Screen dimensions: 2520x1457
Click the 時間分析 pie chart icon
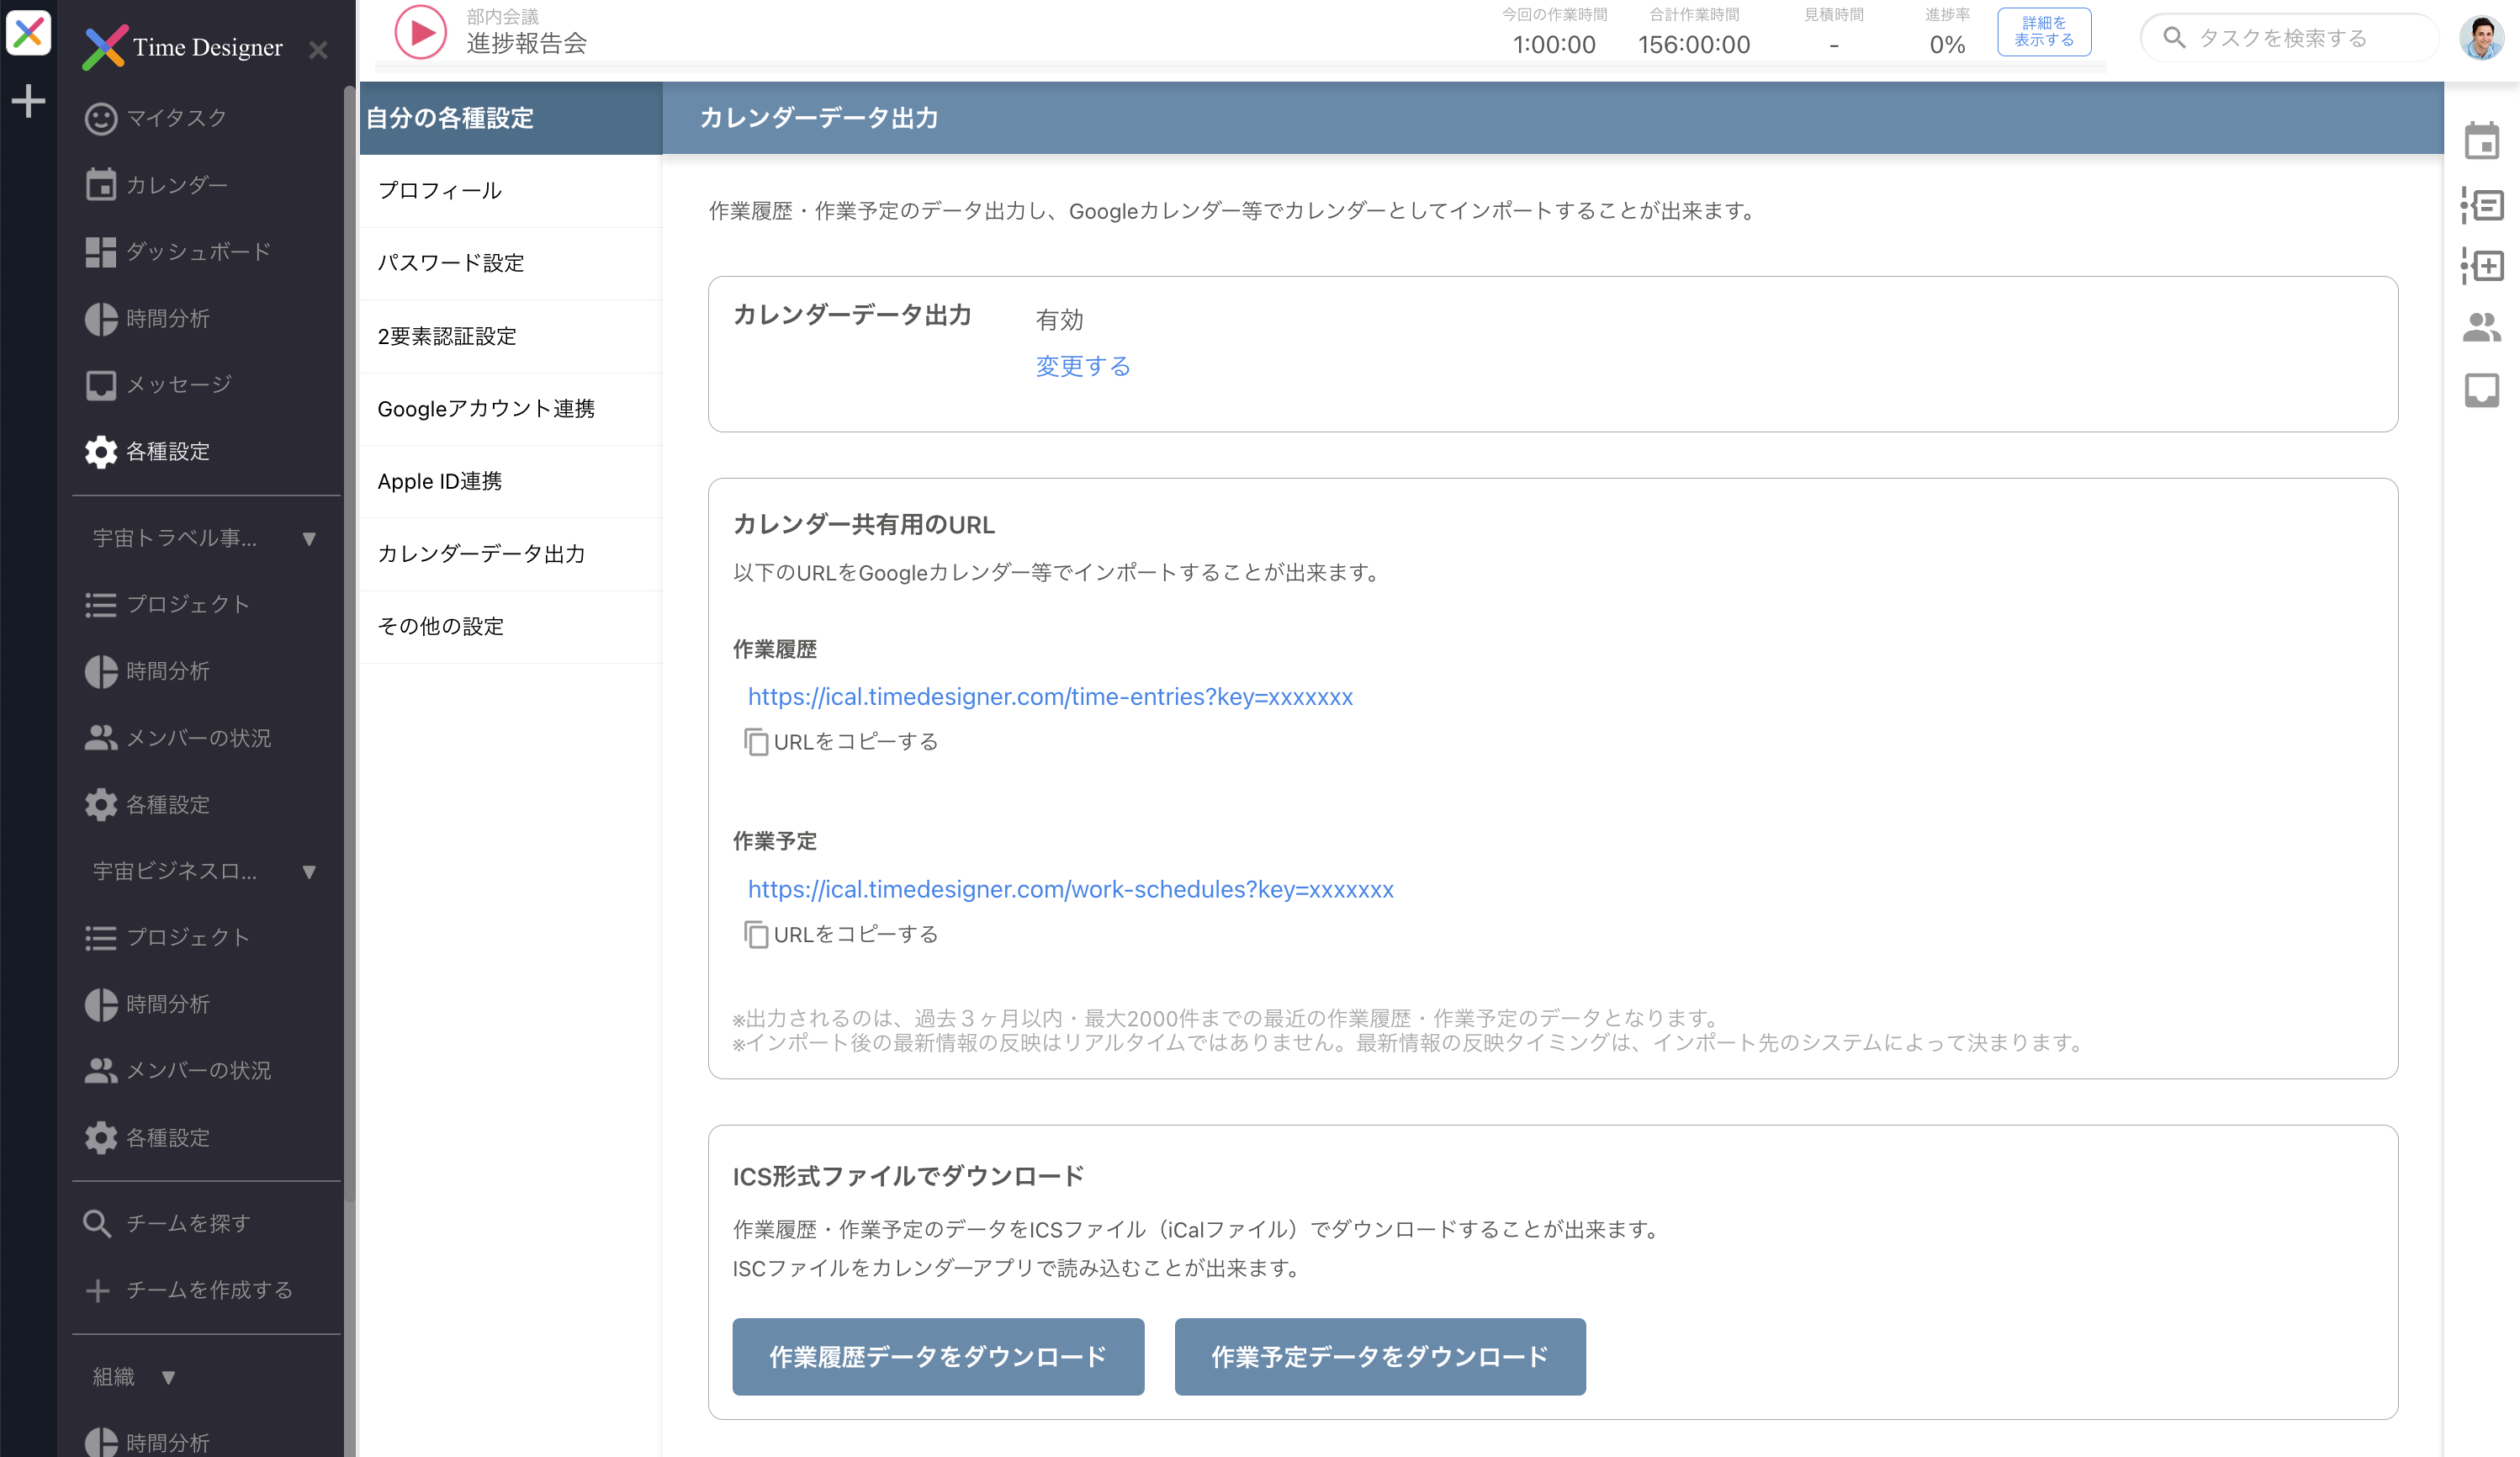click(x=101, y=318)
